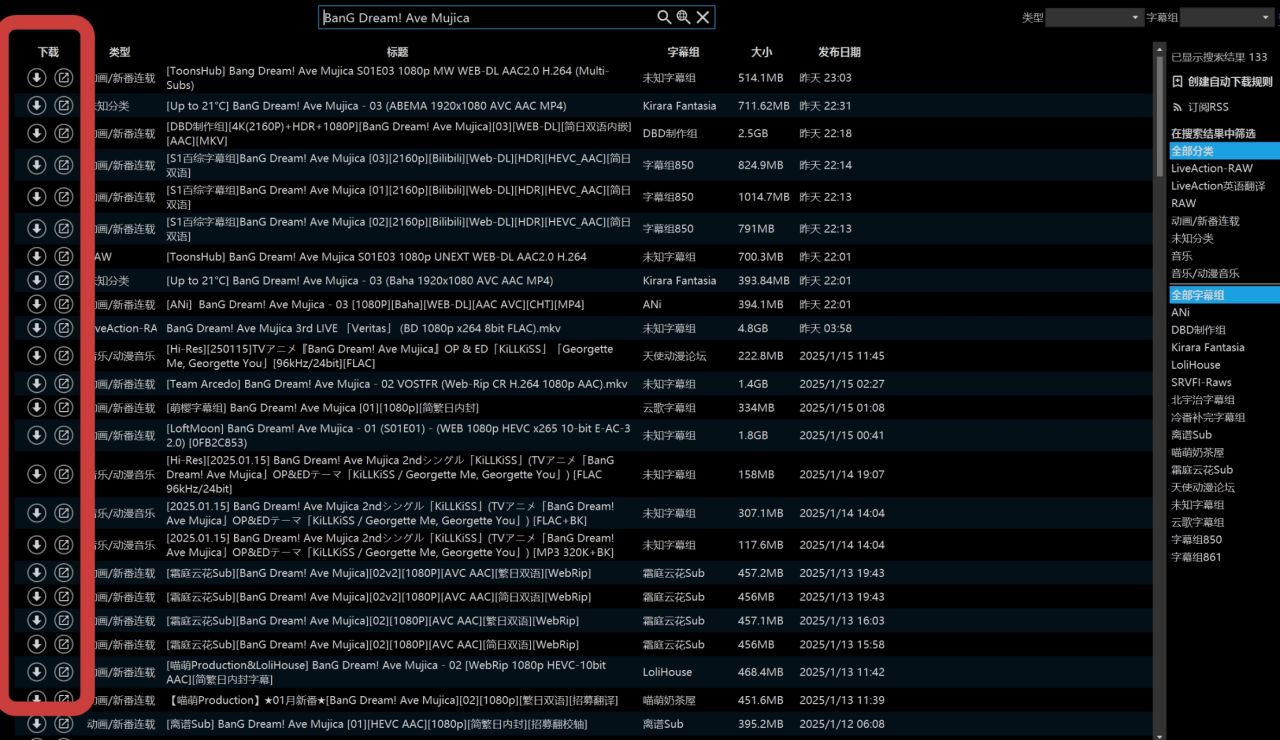Open details icon for ToonsHub MW WEB-DL row

tap(64, 77)
